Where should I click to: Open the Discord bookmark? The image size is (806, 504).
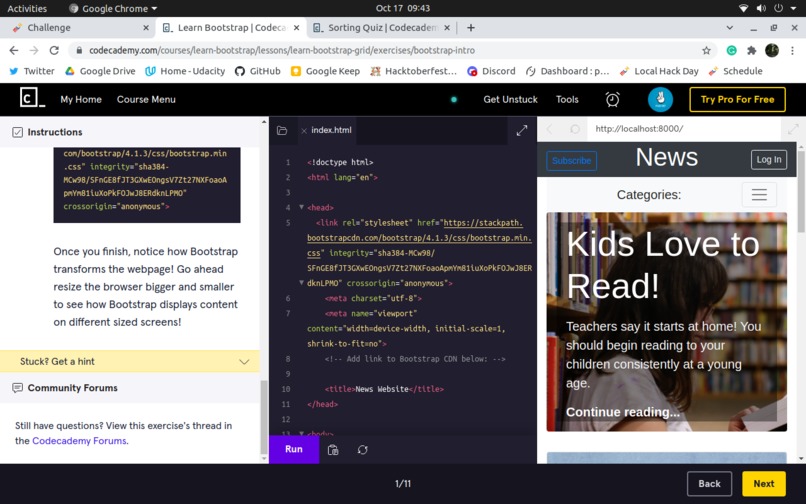click(x=491, y=71)
